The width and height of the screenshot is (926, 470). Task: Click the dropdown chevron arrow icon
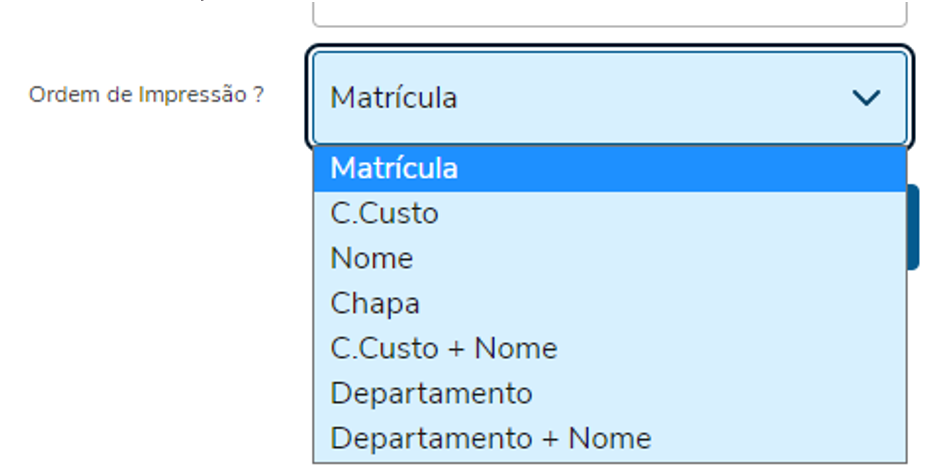865,98
